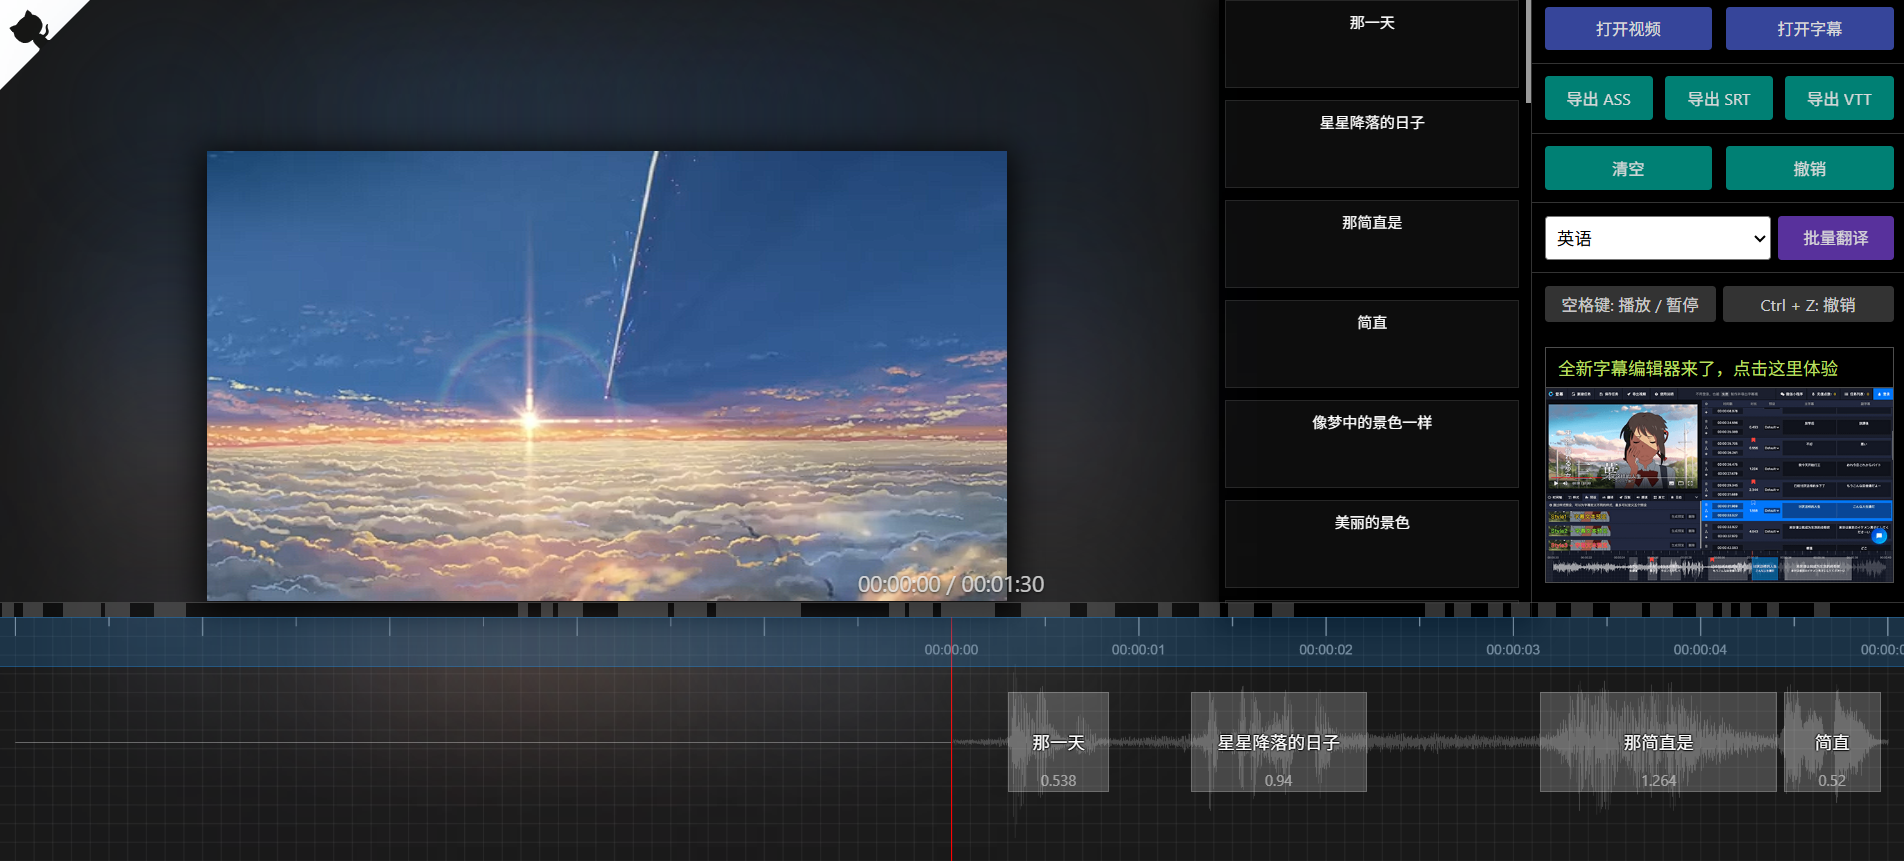Seek to 00:00:04 on the timeline ruler
The image size is (1904, 861).
coord(1700,649)
